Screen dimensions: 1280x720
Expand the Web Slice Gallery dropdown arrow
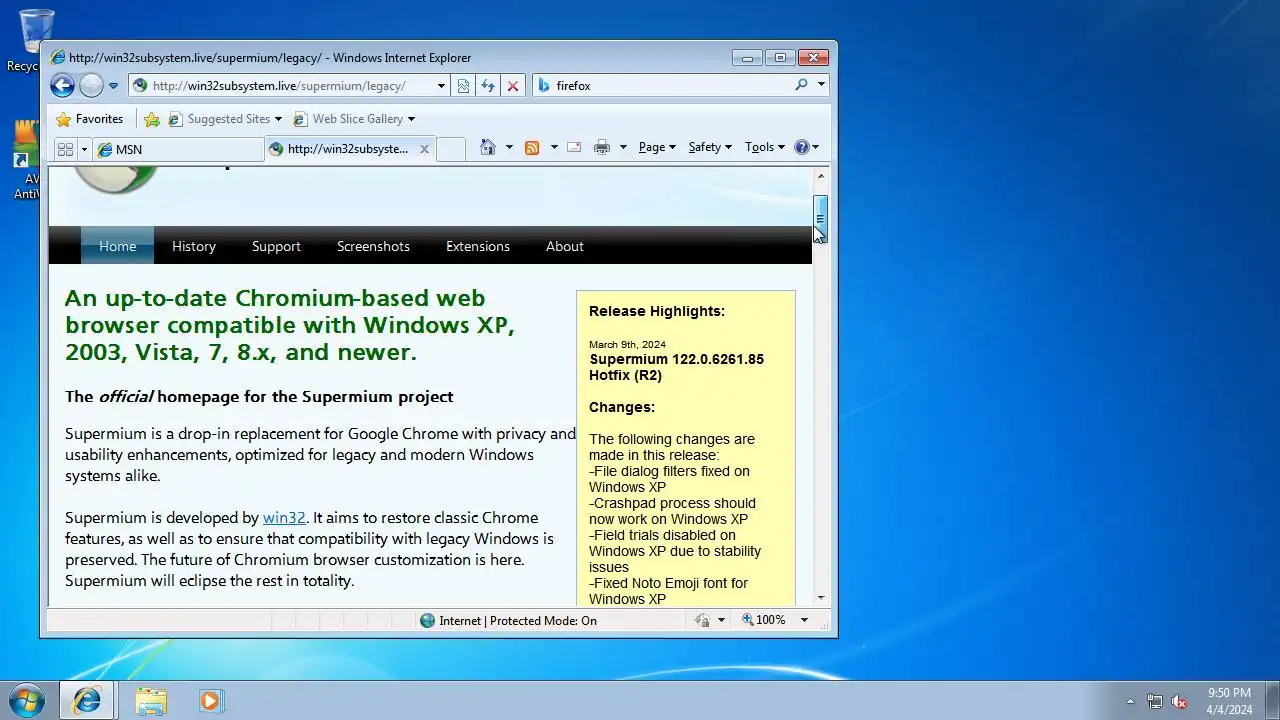[x=410, y=119]
